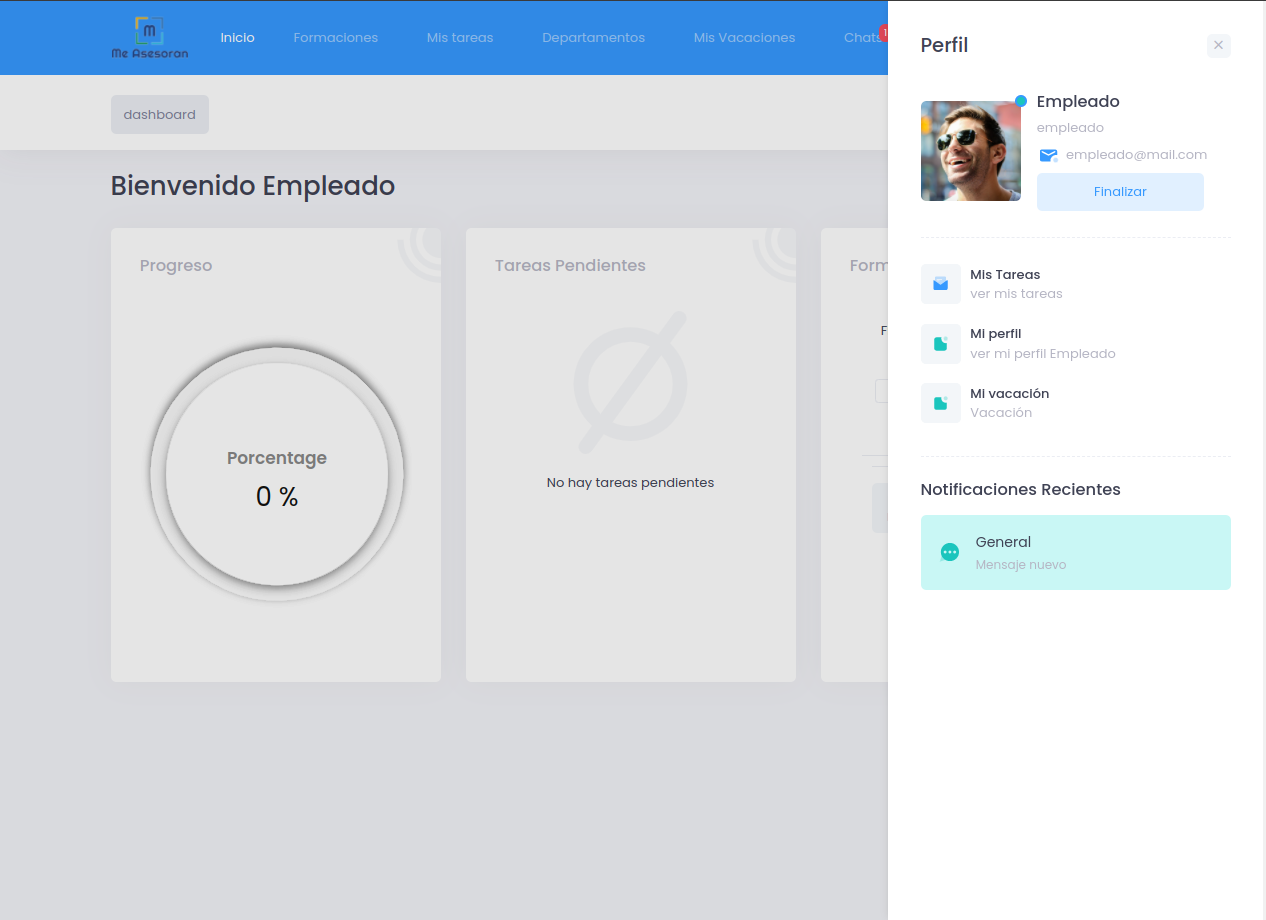The width and height of the screenshot is (1266, 920).
Task: Go to Formaciones in the navbar
Action: [x=335, y=38]
